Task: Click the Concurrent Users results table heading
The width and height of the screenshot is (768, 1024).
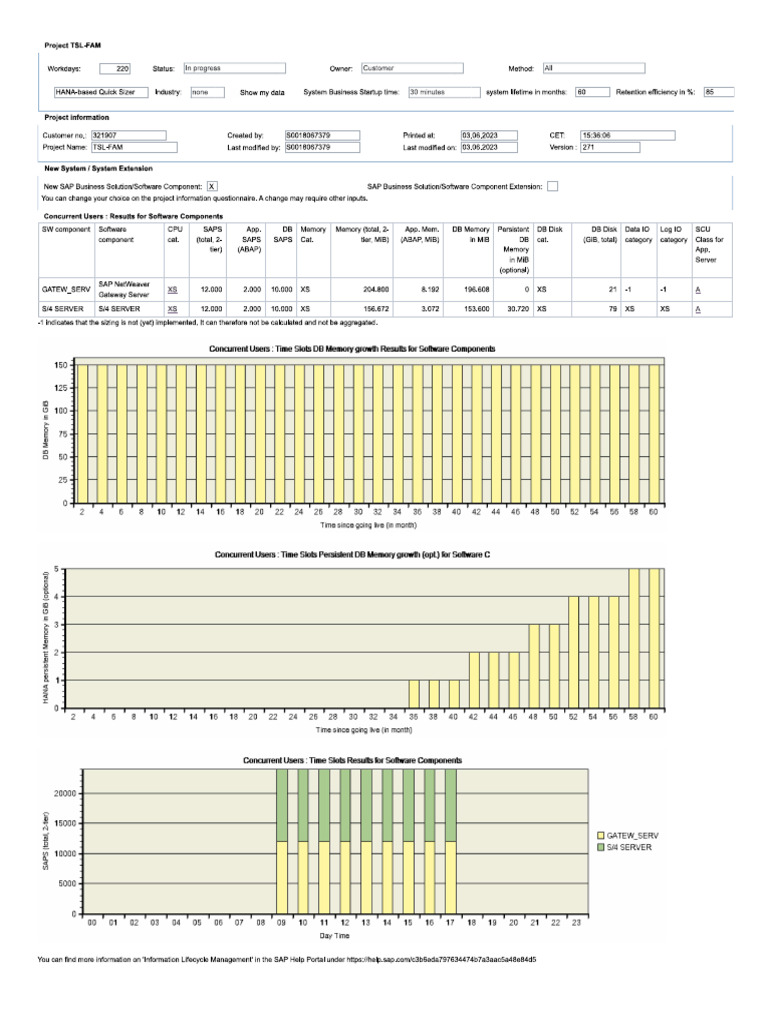Action: (x=133, y=216)
